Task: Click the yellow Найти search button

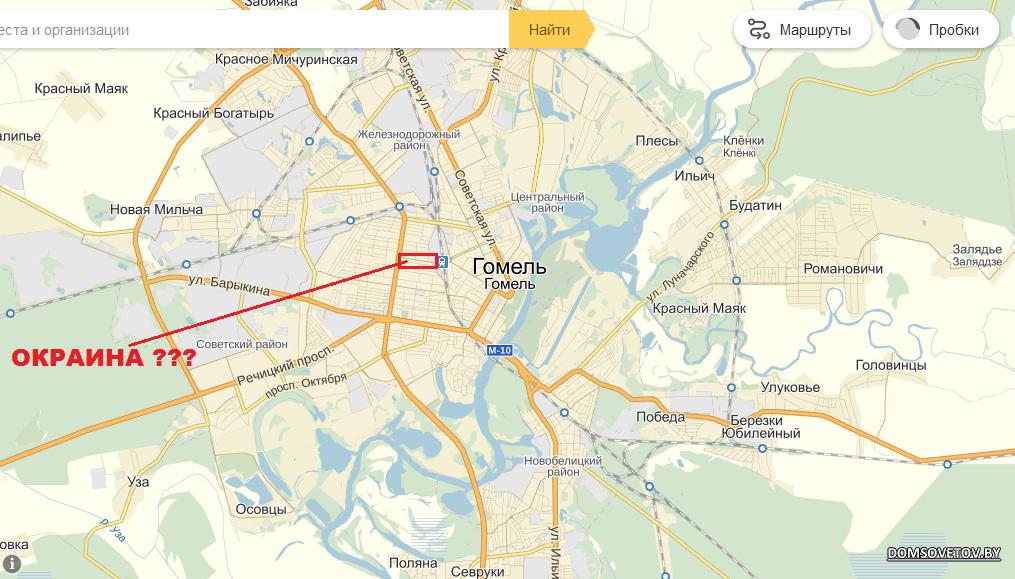Action: [x=550, y=30]
